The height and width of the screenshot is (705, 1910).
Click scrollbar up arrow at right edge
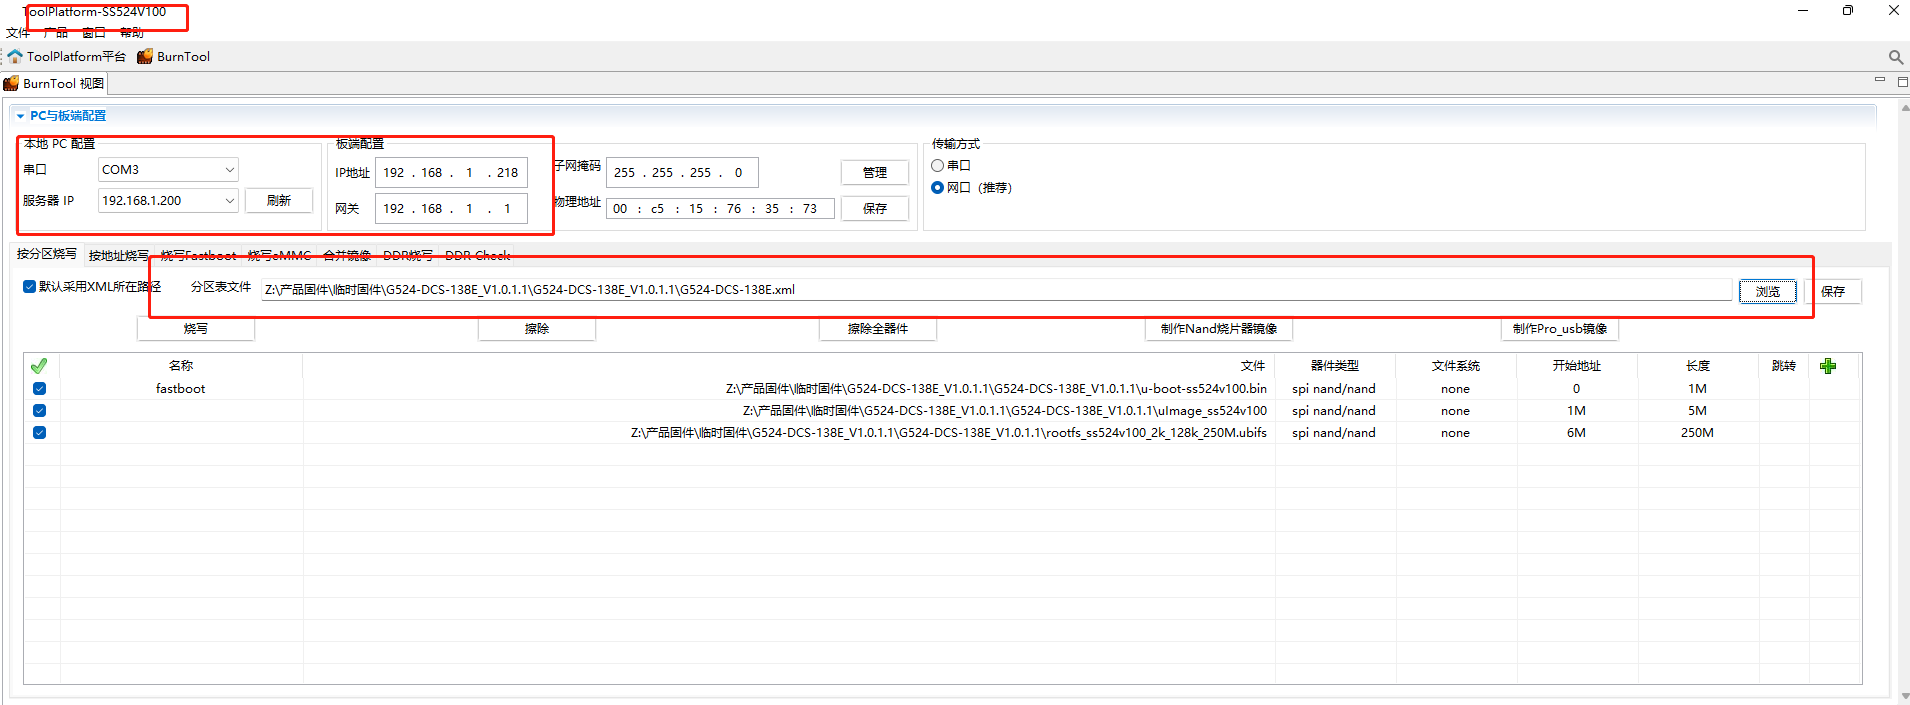[x=1904, y=107]
